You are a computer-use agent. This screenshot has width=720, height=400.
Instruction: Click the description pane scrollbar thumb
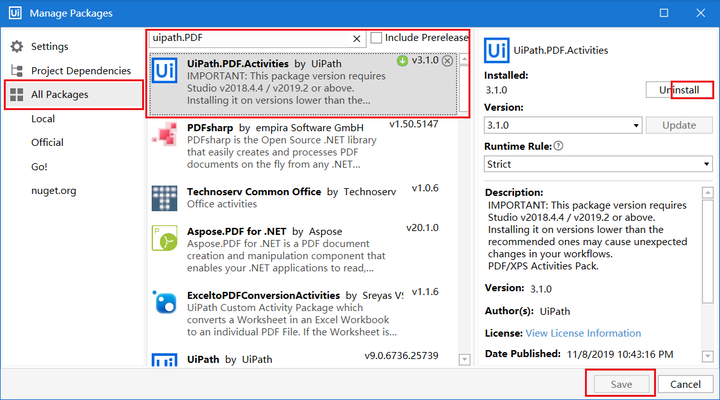click(x=708, y=251)
